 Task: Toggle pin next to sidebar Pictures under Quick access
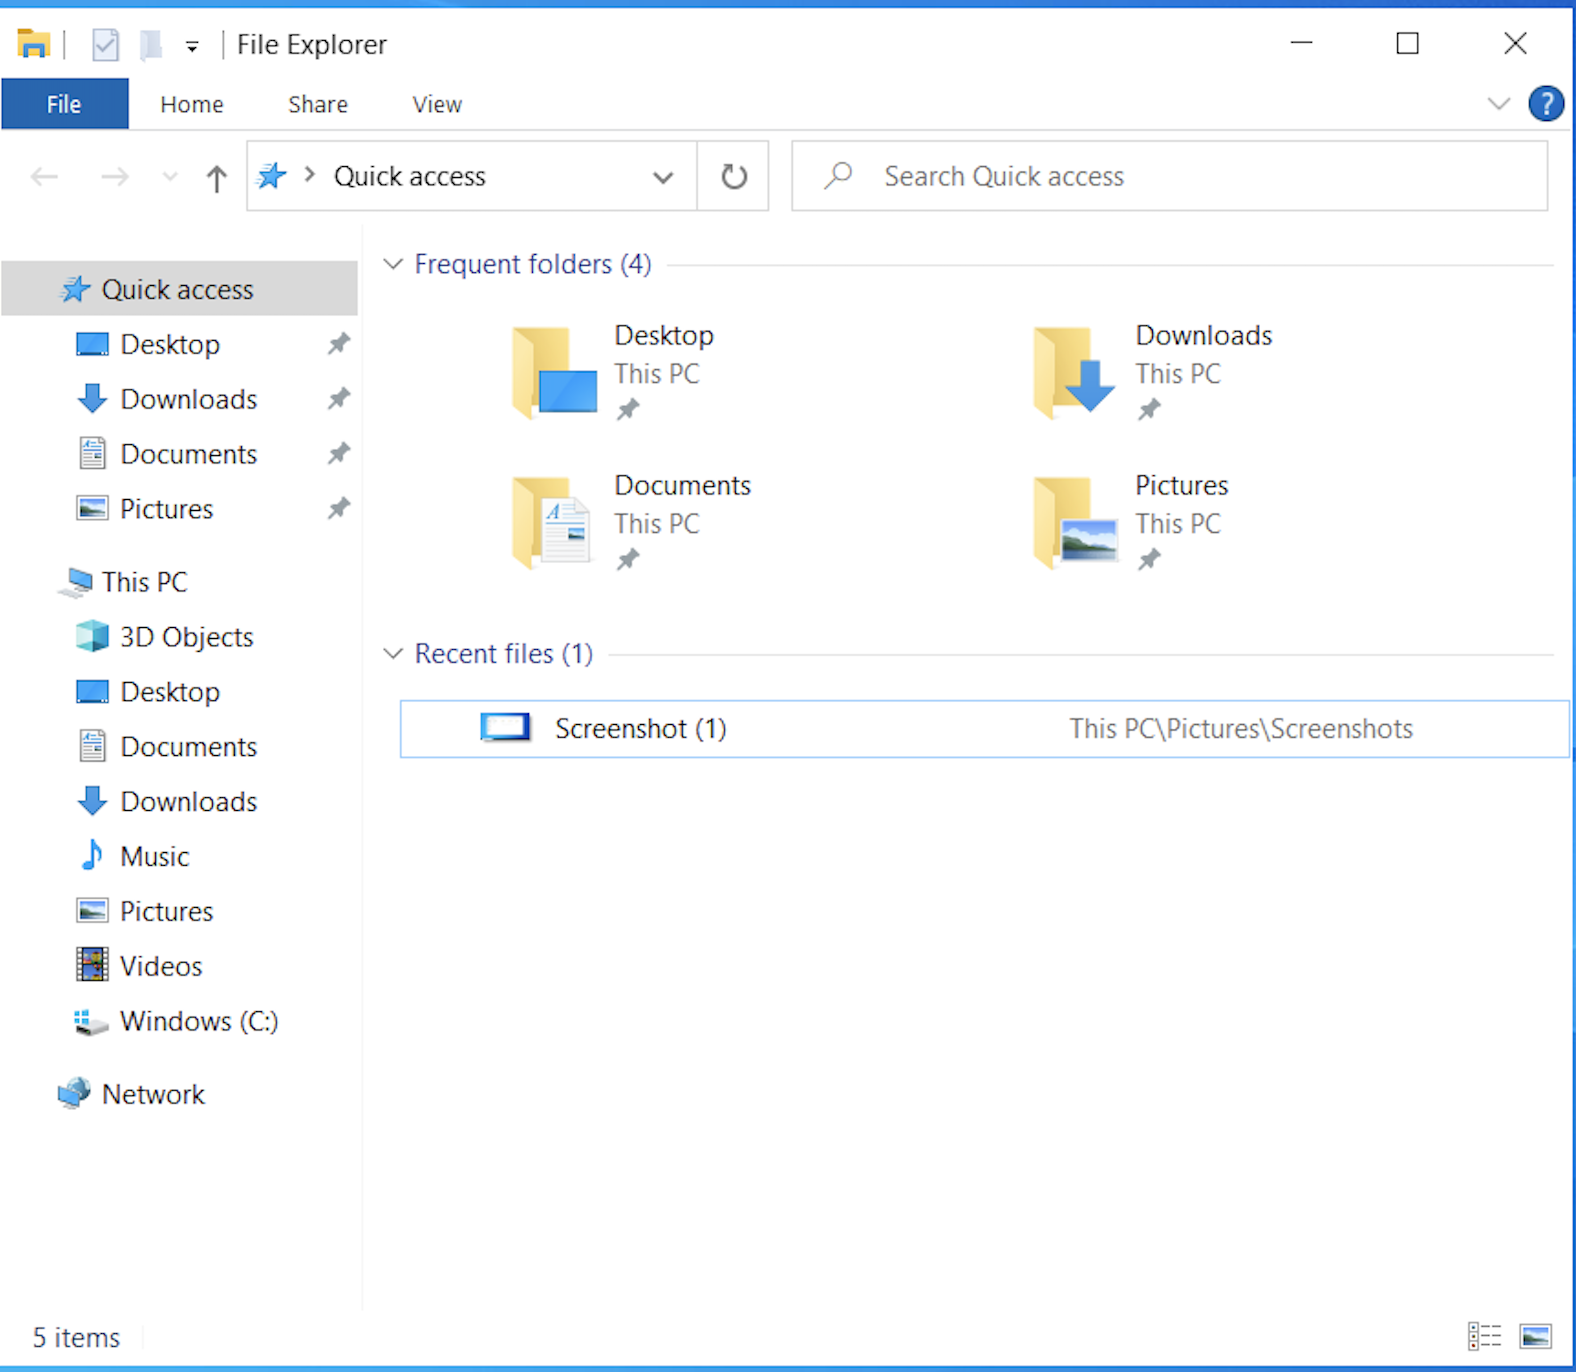click(x=339, y=509)
